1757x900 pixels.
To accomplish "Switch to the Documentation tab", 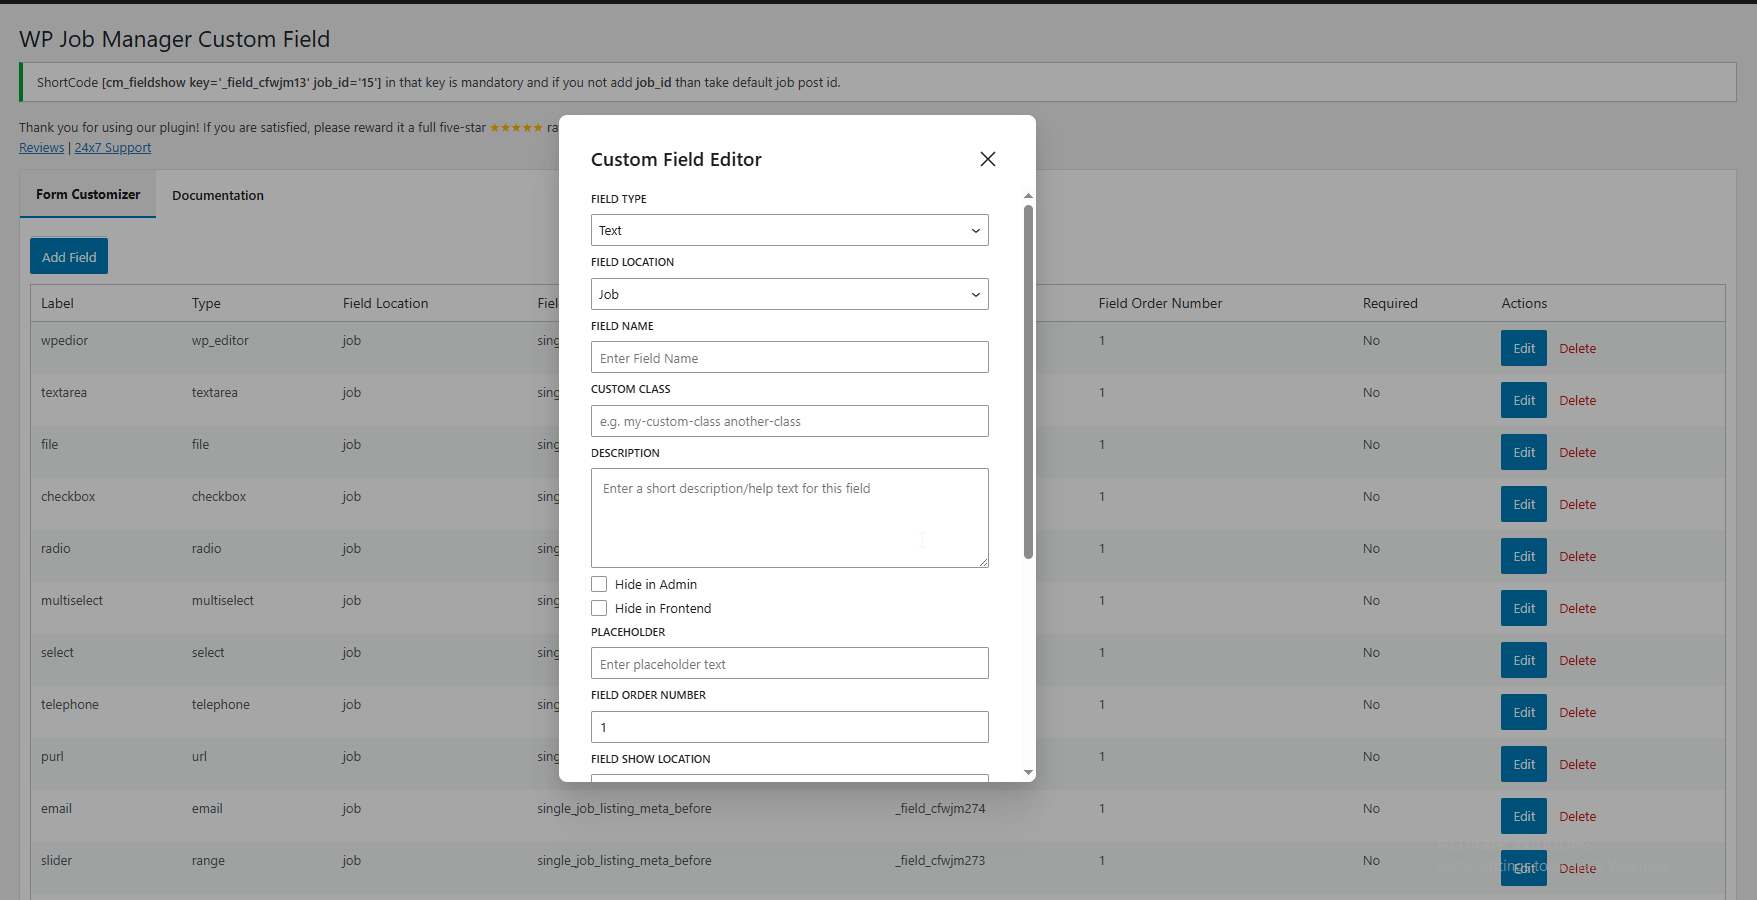I will pyautogui.click(x=218, y=195).
